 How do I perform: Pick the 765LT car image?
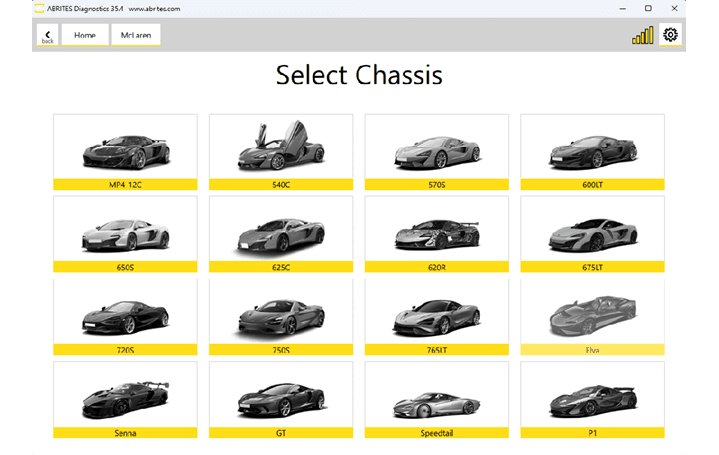437,317
